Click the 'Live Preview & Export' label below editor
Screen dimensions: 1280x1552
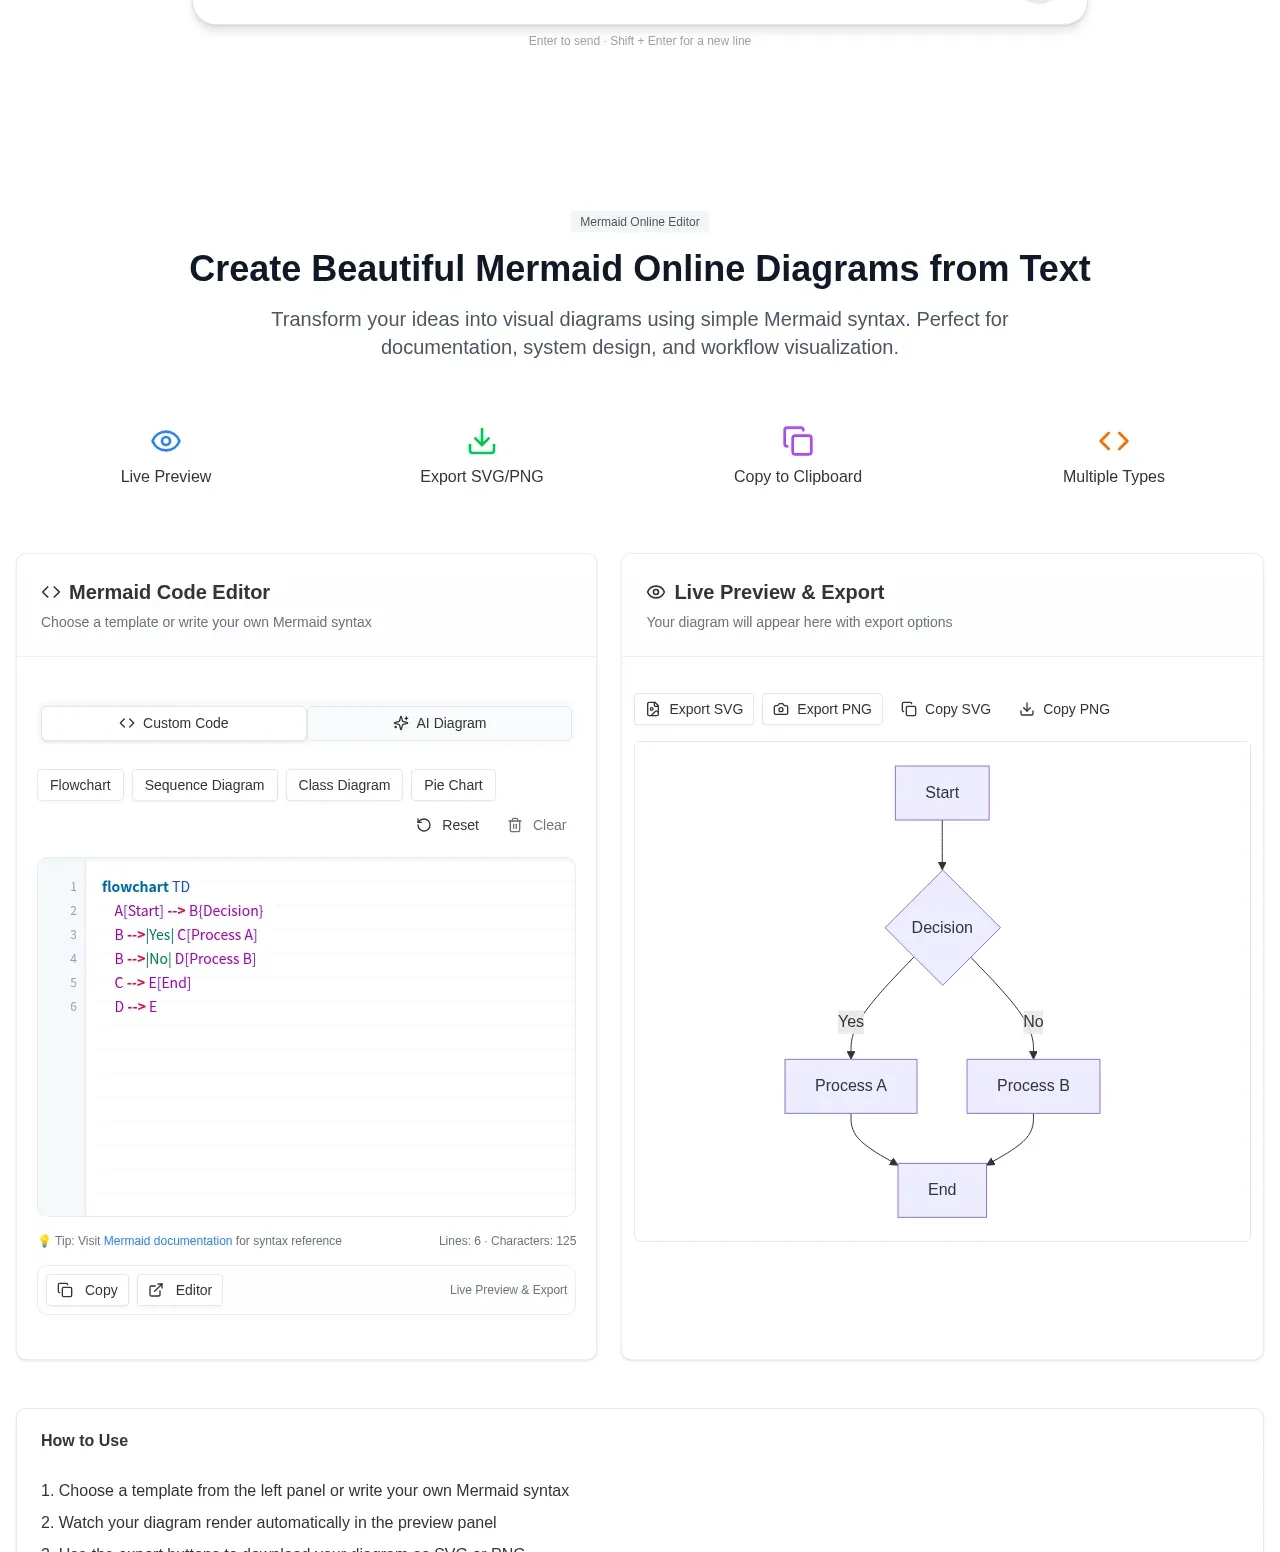click(x=508, y=1290)
